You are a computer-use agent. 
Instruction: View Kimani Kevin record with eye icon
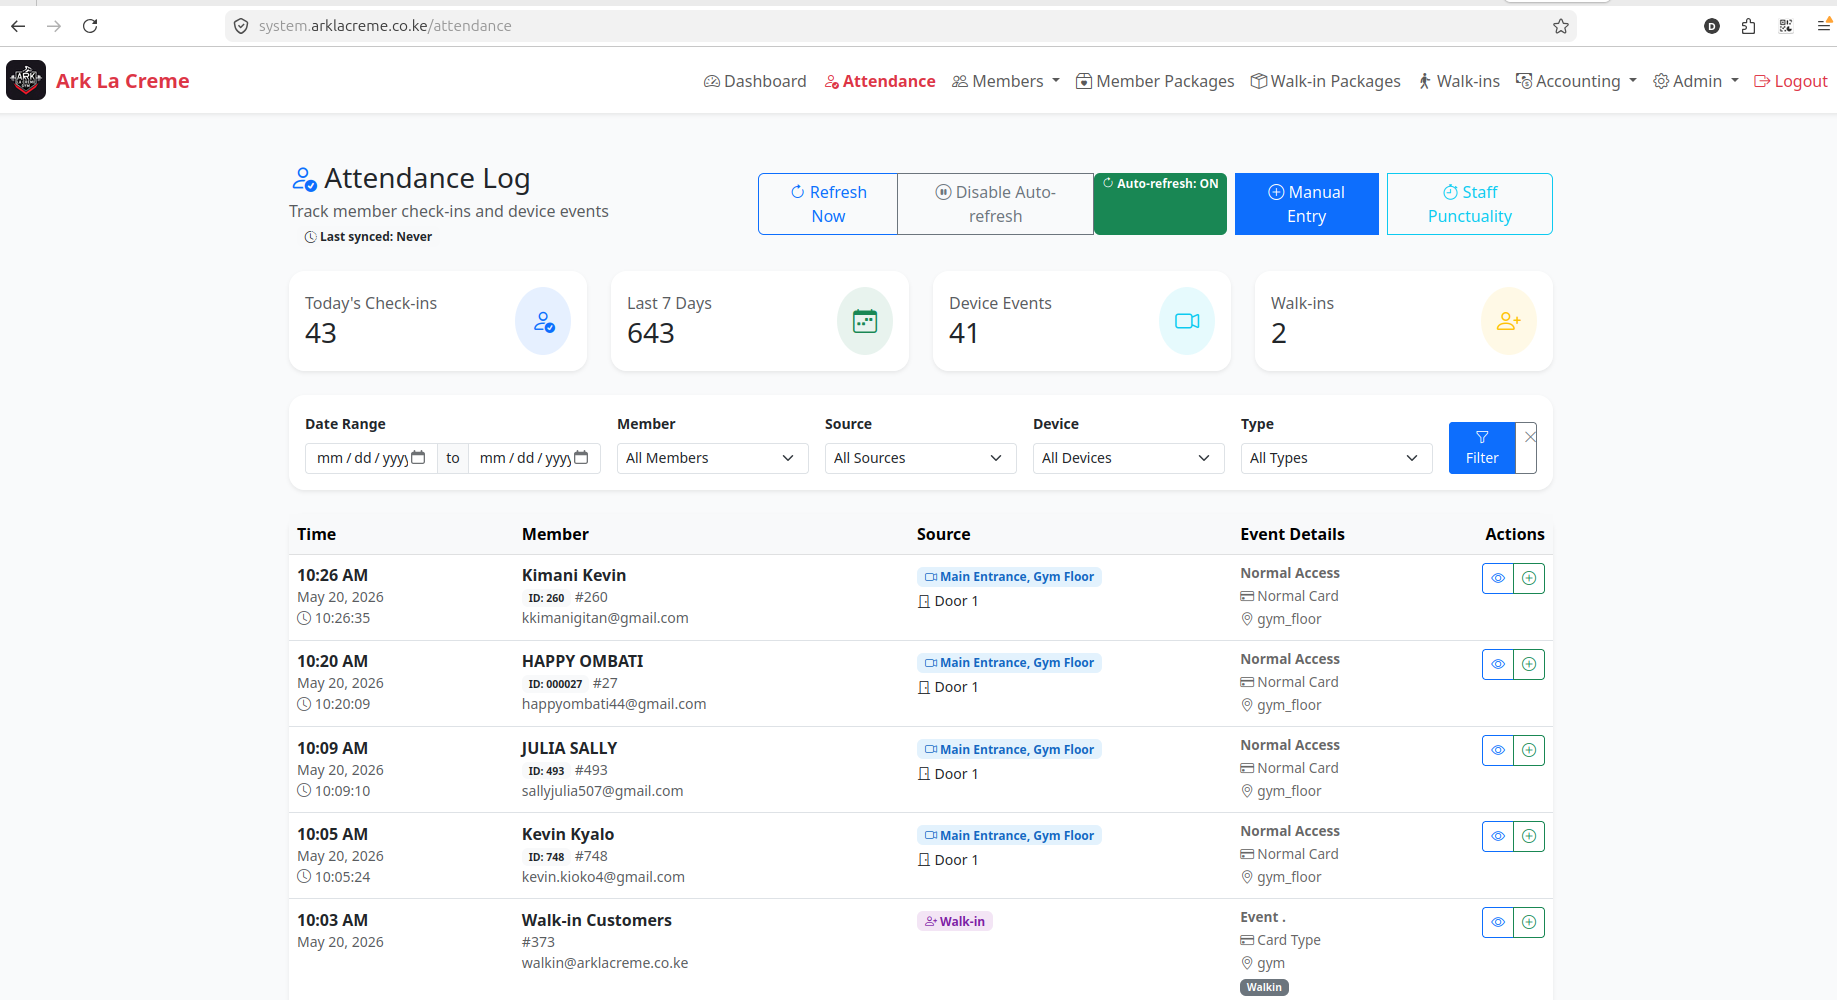(1498, 578)
